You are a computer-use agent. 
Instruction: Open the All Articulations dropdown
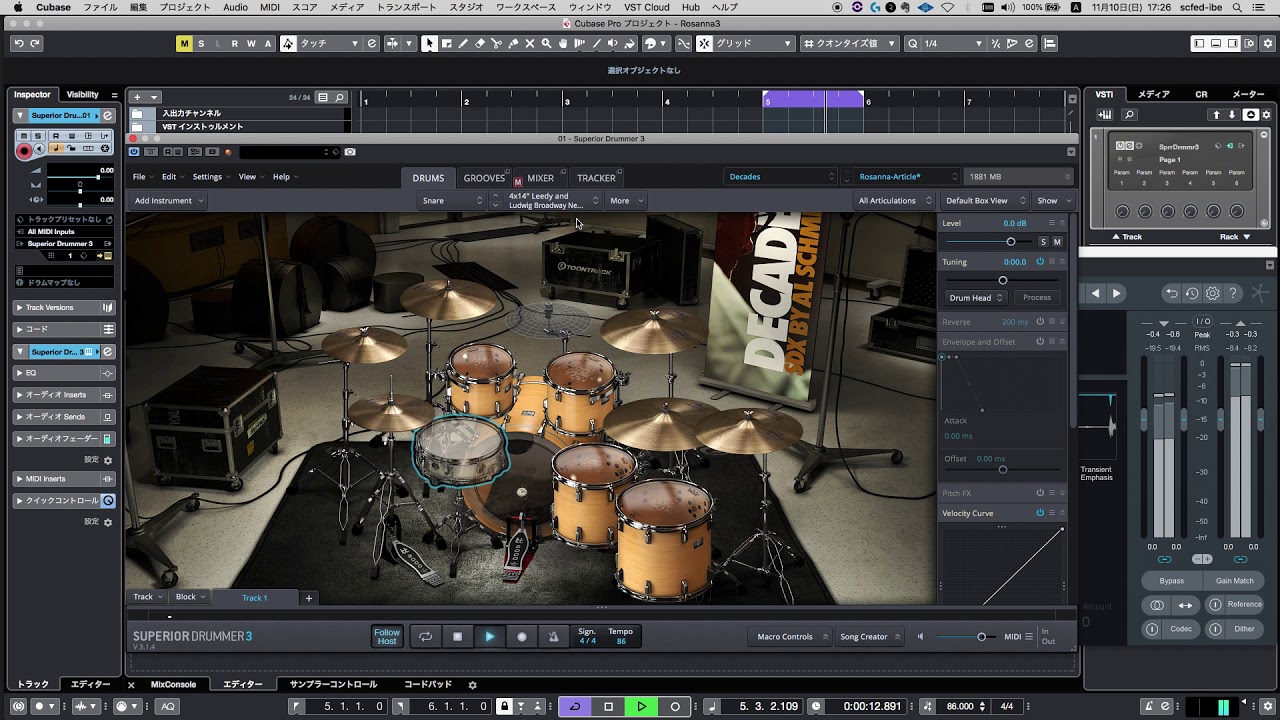click(894, 200)
